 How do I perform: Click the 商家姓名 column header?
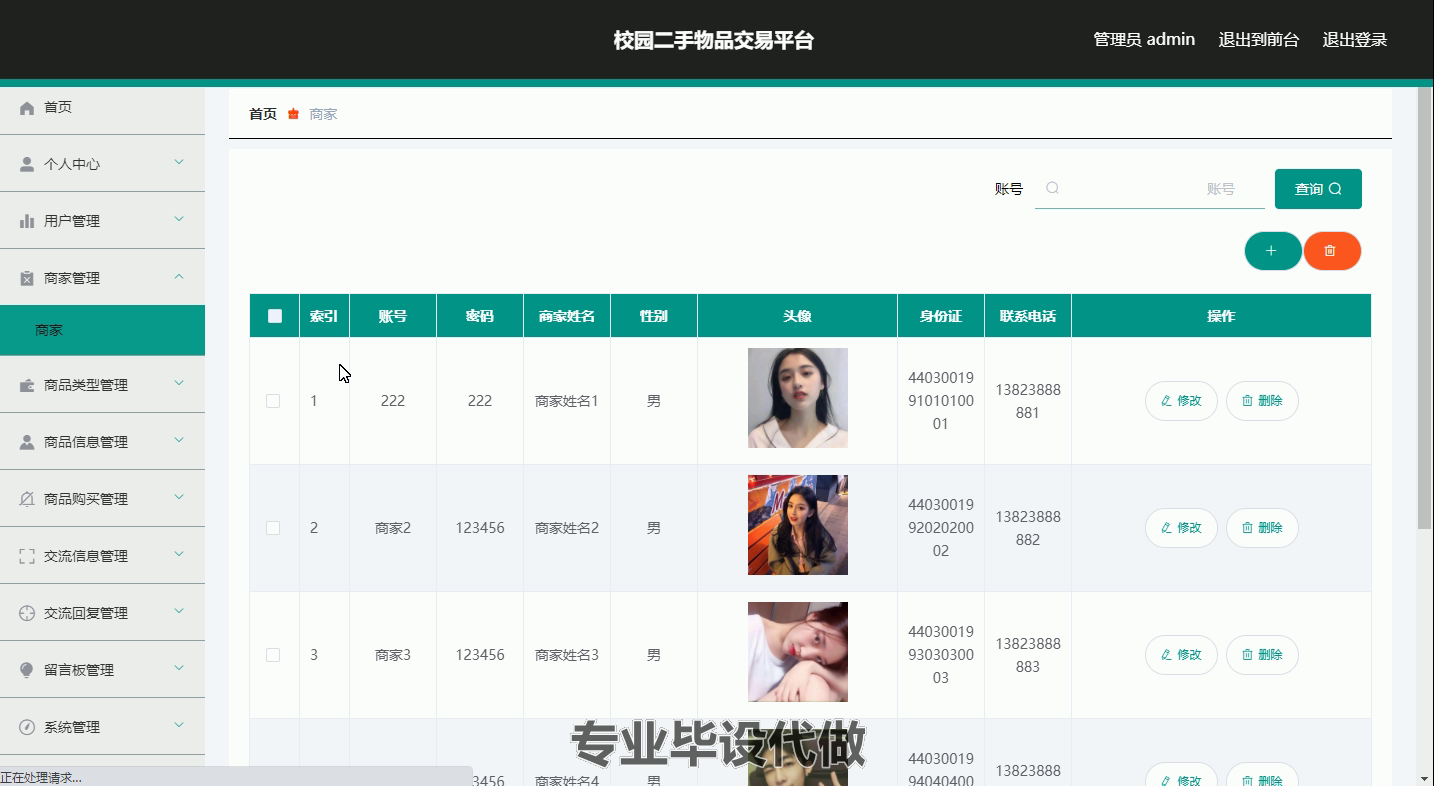(567, 316)
